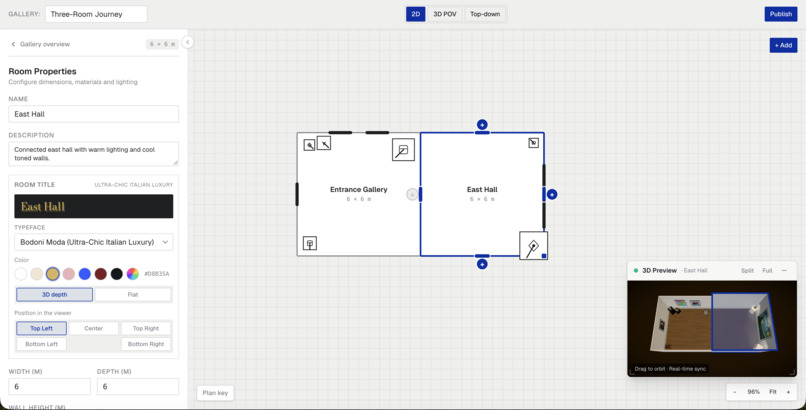Click the blue resize handle on East Hall's corner object
The width and height of the screenshot is (806, 410).
(x=544, y=255)
